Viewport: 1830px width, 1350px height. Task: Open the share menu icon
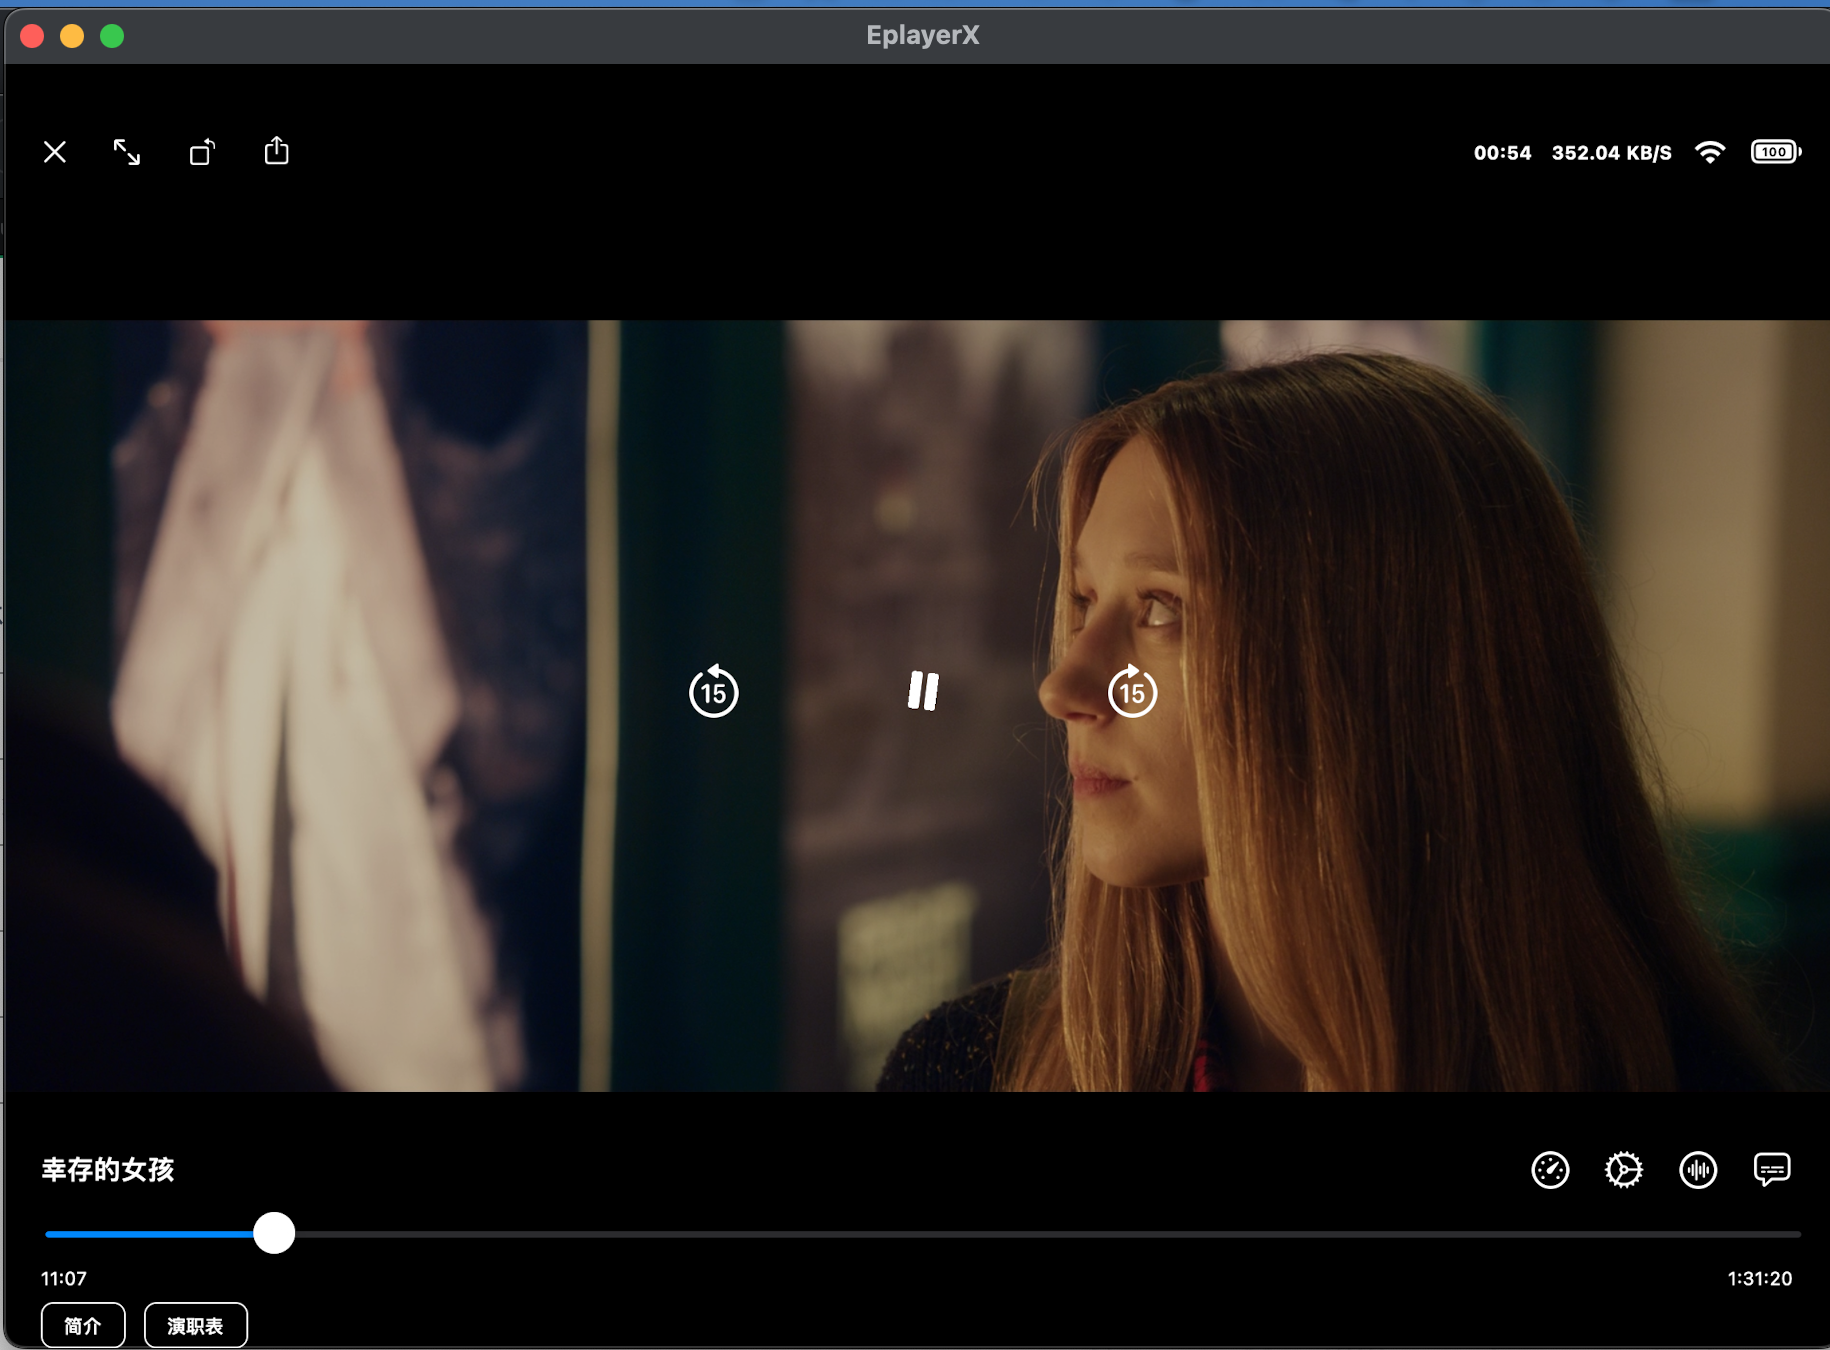(x=277, y=151)
